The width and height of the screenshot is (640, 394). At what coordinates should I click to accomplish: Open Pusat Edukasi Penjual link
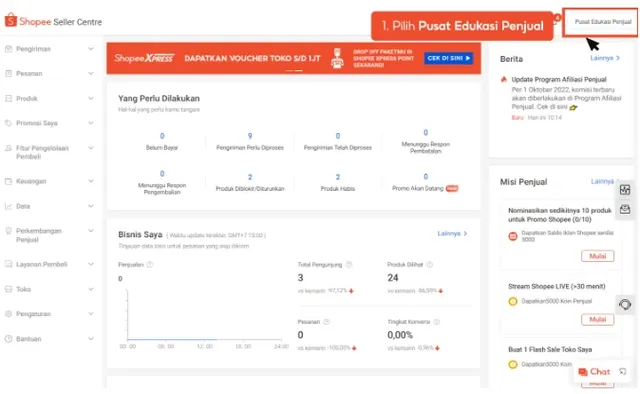click(603, 22)
